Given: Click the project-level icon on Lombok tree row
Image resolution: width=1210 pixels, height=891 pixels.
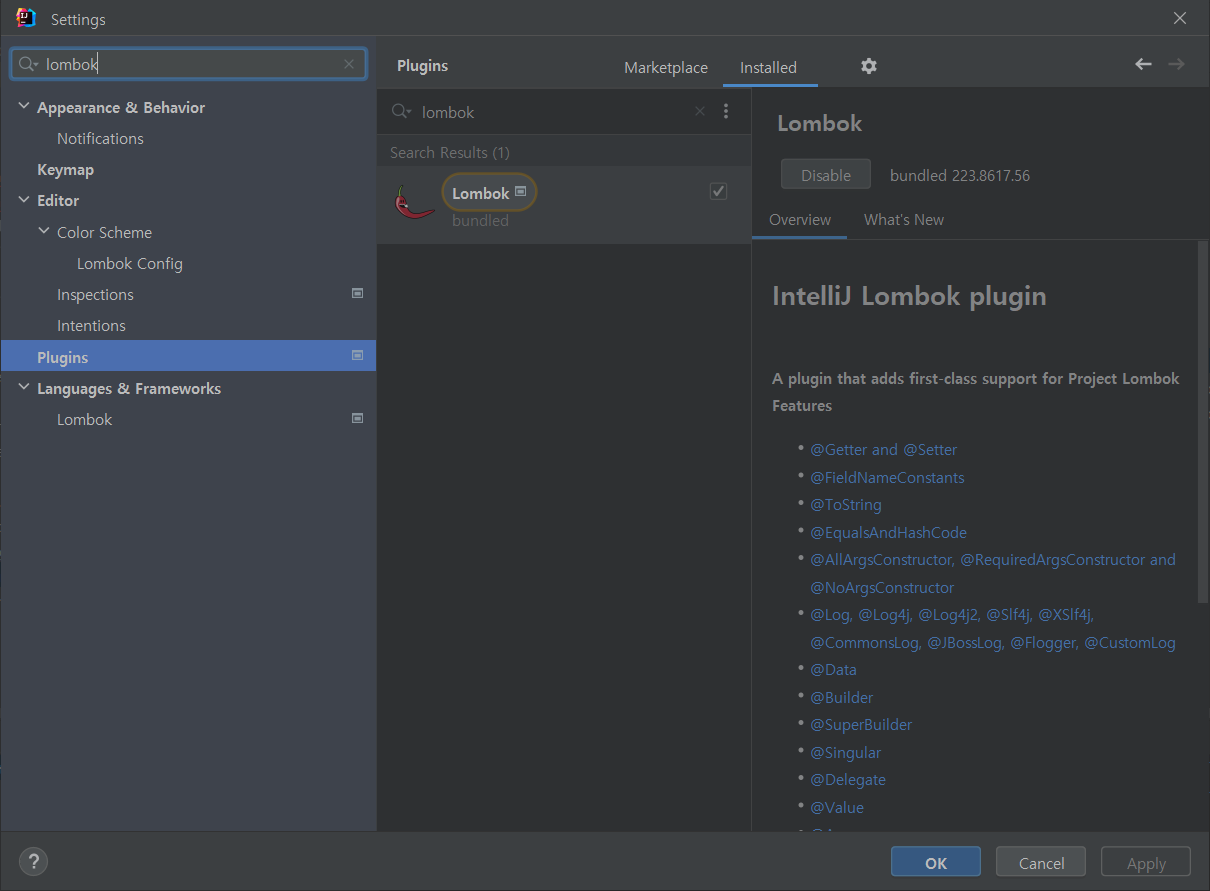Looking at the screenshot, I should [357, 419].
